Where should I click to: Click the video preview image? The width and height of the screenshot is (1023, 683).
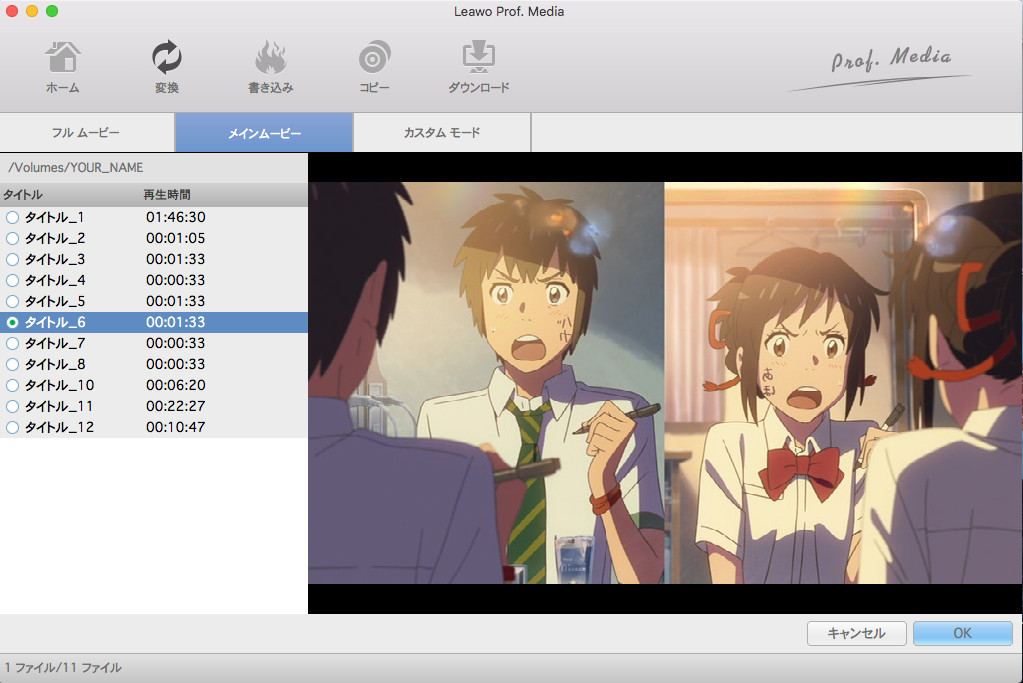(665, 383)
